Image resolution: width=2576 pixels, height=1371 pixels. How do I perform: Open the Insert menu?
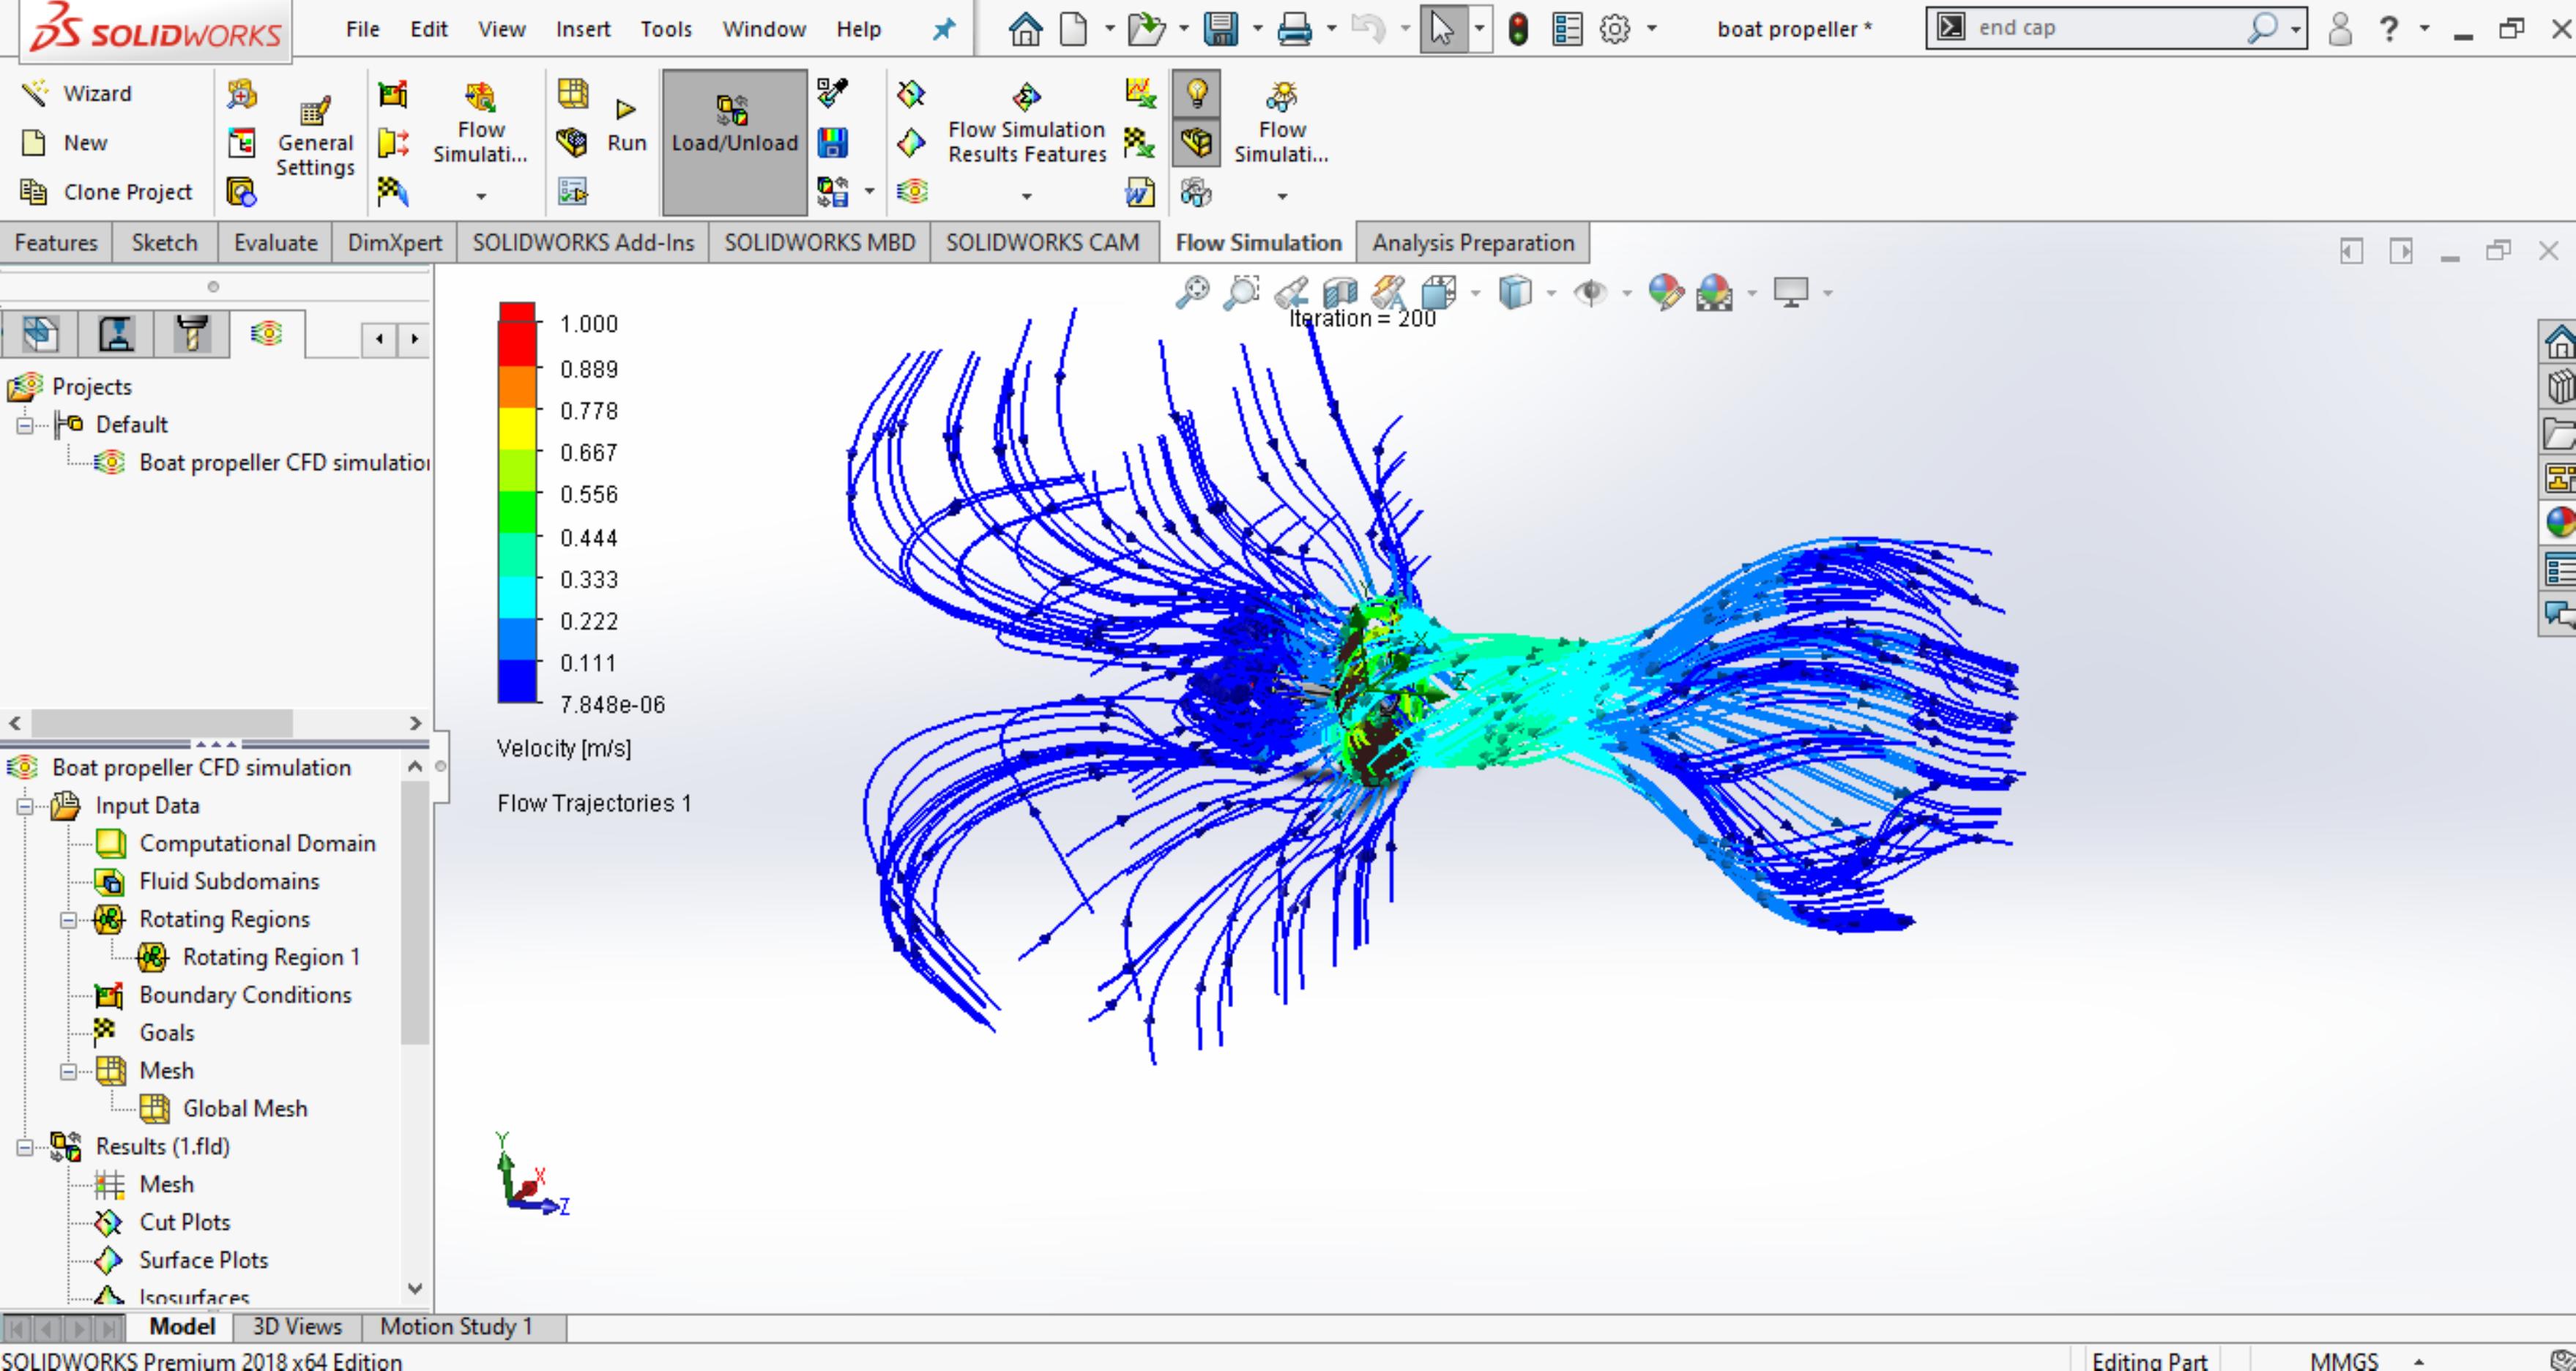coord(583,29)
